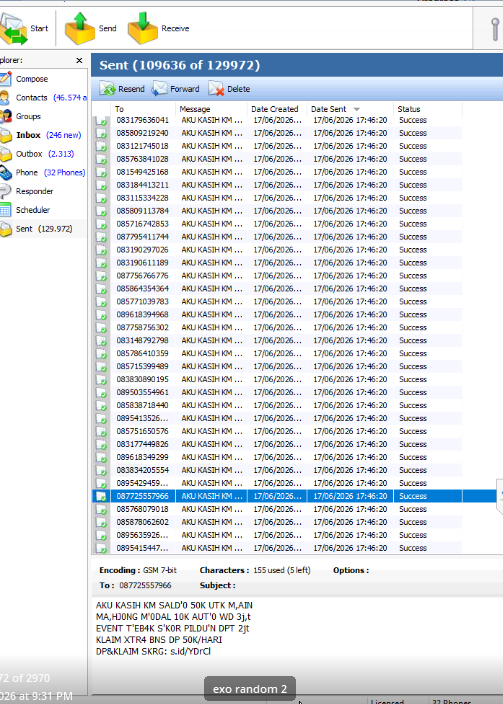Select the Sent (129.972) label
Screen dimensions: 503x704
pyautogui.click(x=44, y=229)
